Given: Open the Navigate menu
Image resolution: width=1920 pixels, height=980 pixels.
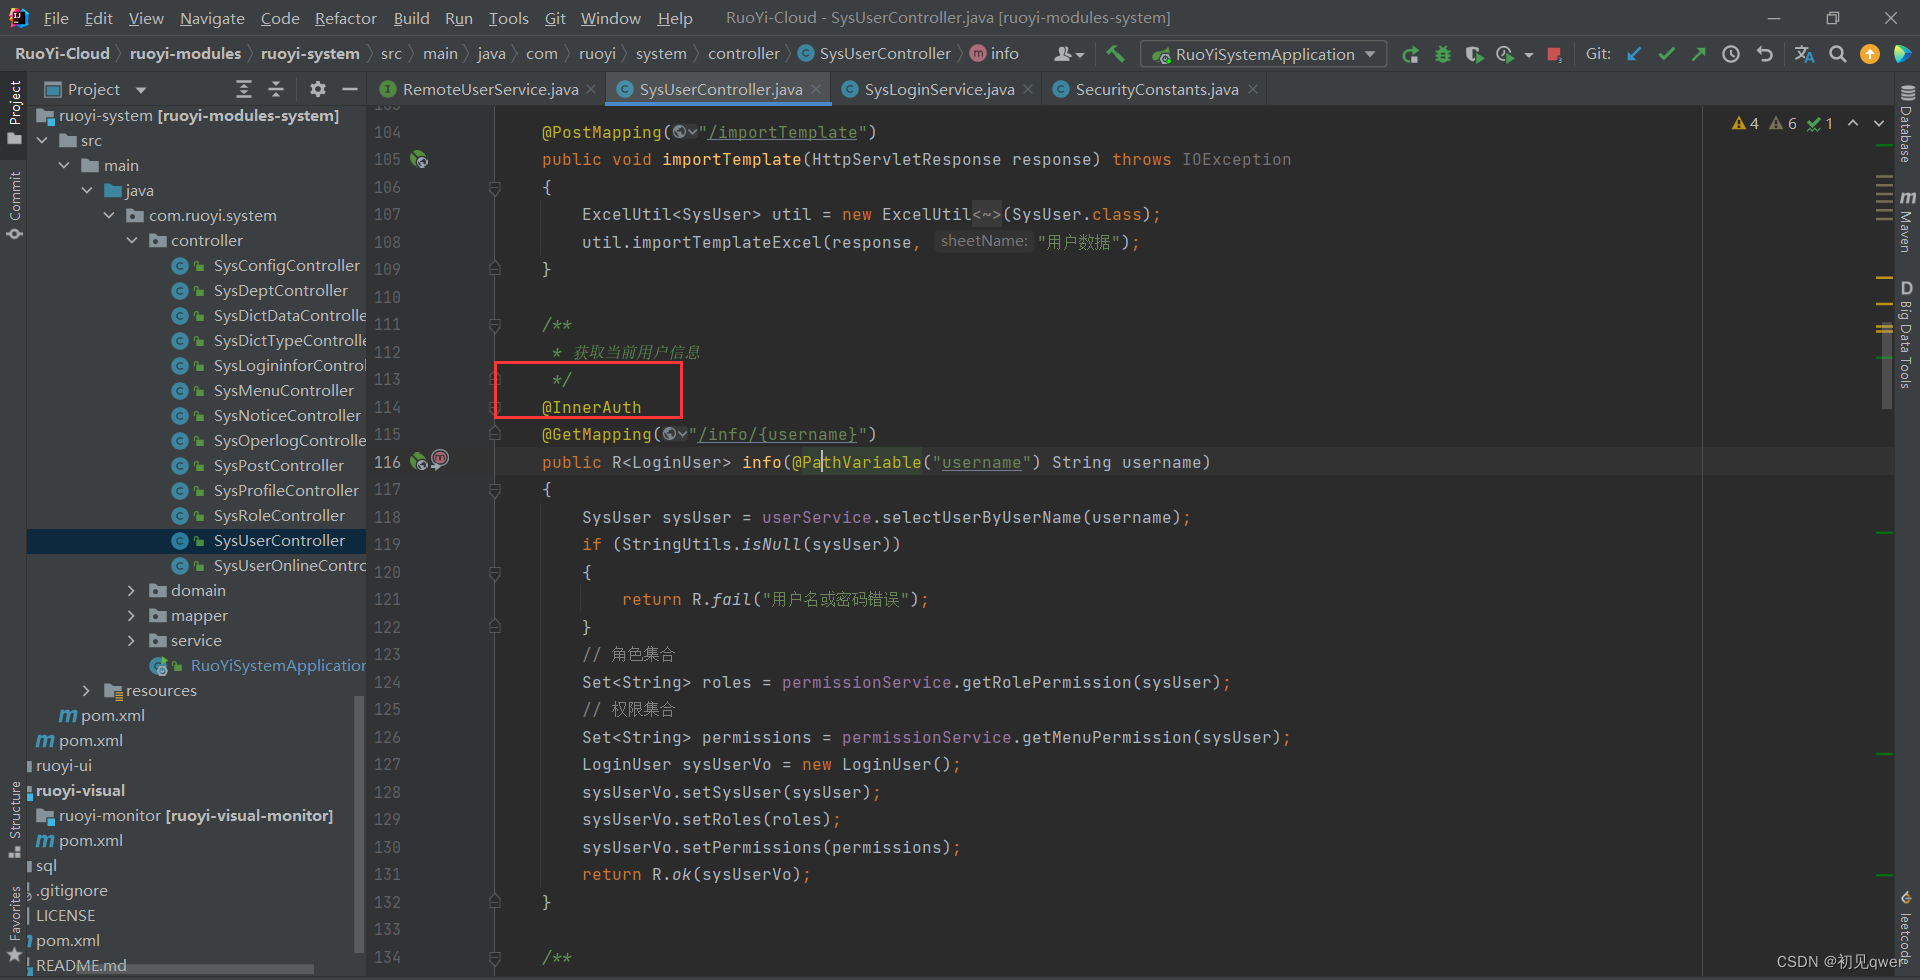Looking at the screenshot, I should coord(212,18).
